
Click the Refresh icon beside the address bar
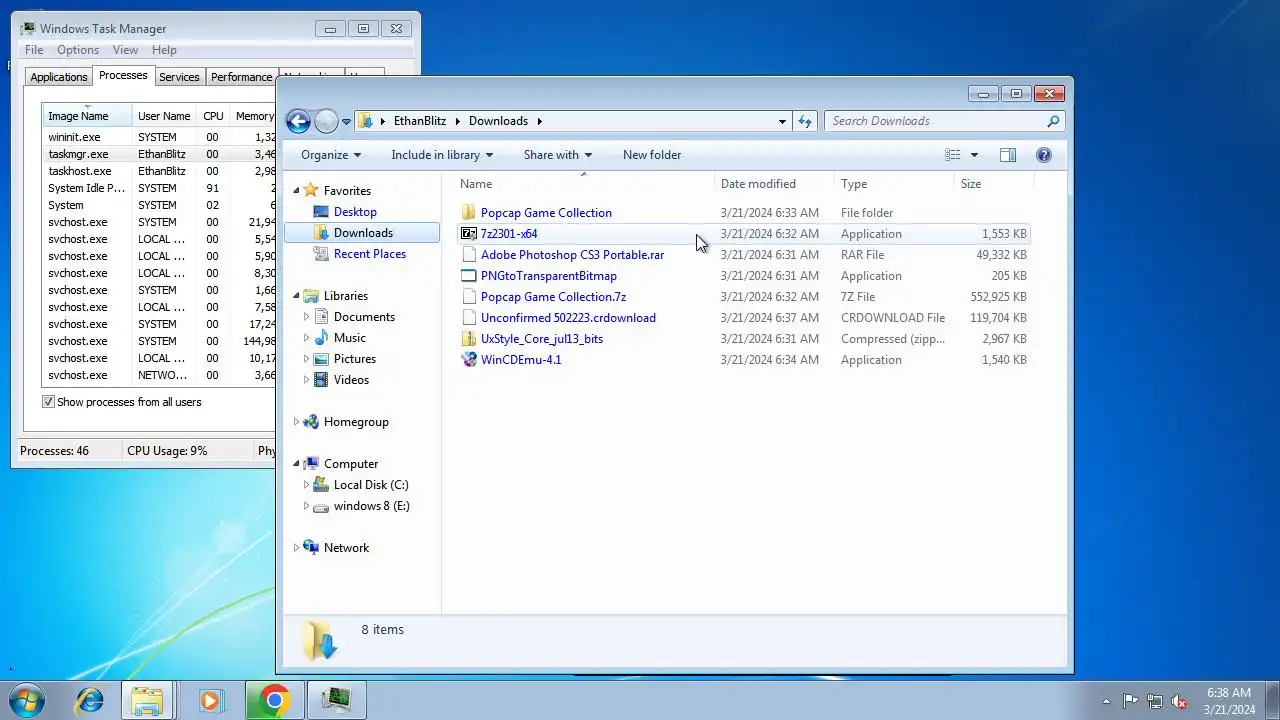click(805, 121)
